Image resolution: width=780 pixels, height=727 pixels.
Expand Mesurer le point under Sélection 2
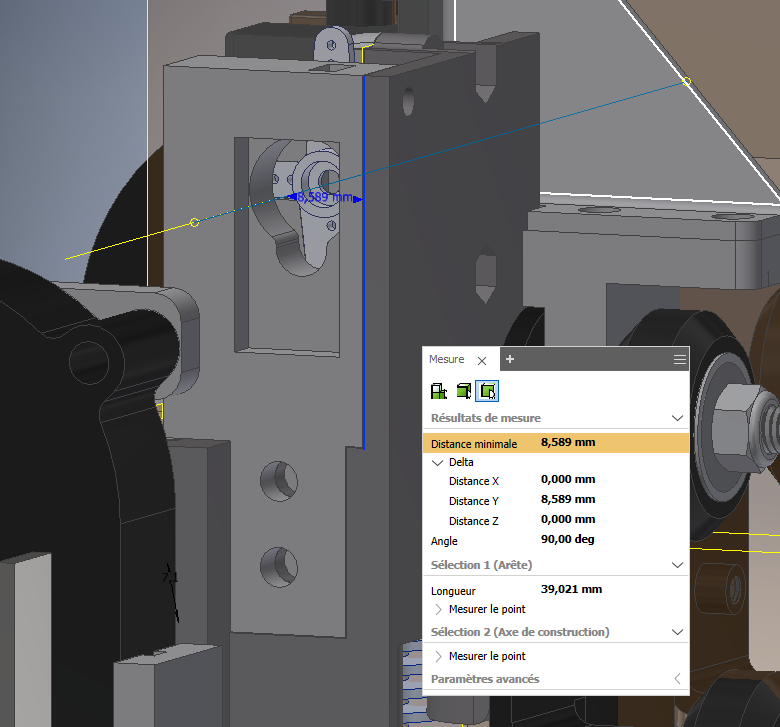438,656
